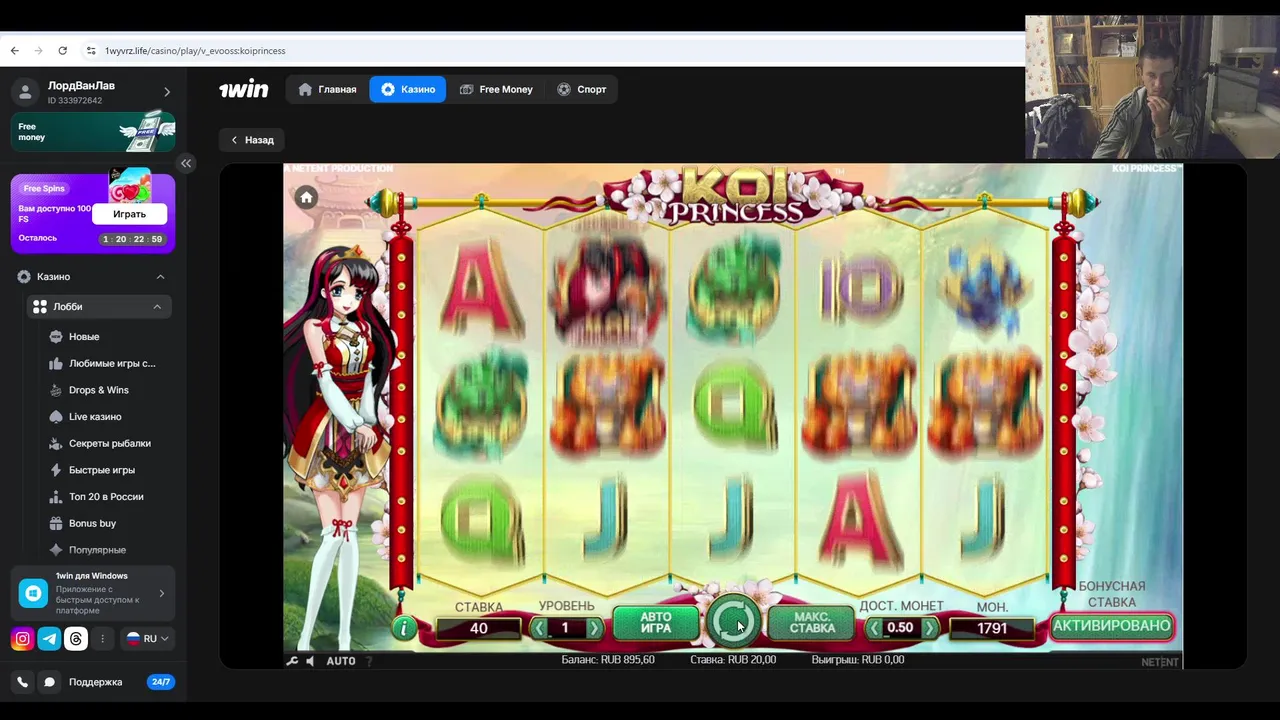Open more social links three-dot button
Screen dimensions: 1280x720
tap(102, 639)
